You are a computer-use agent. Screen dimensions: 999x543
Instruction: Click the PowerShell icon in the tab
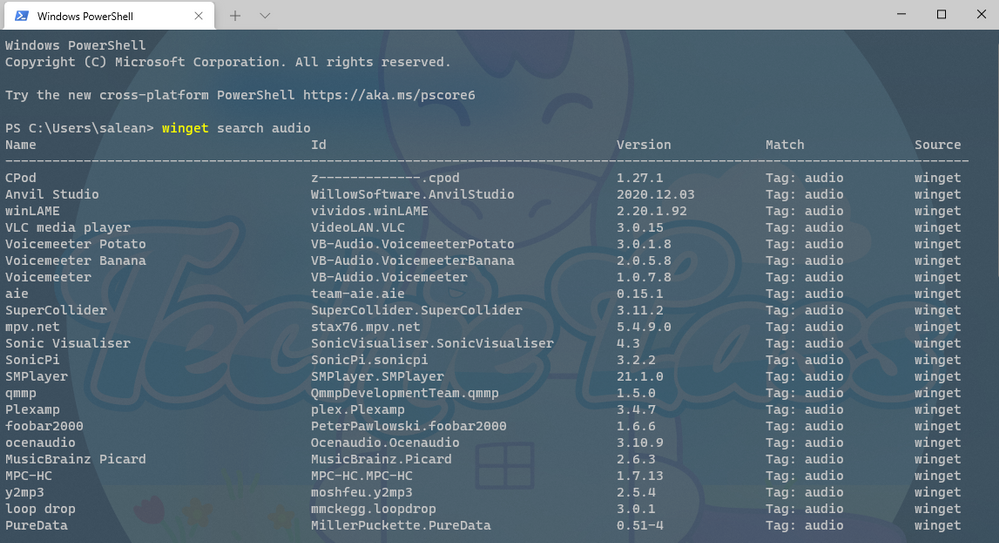pos(22,16)
